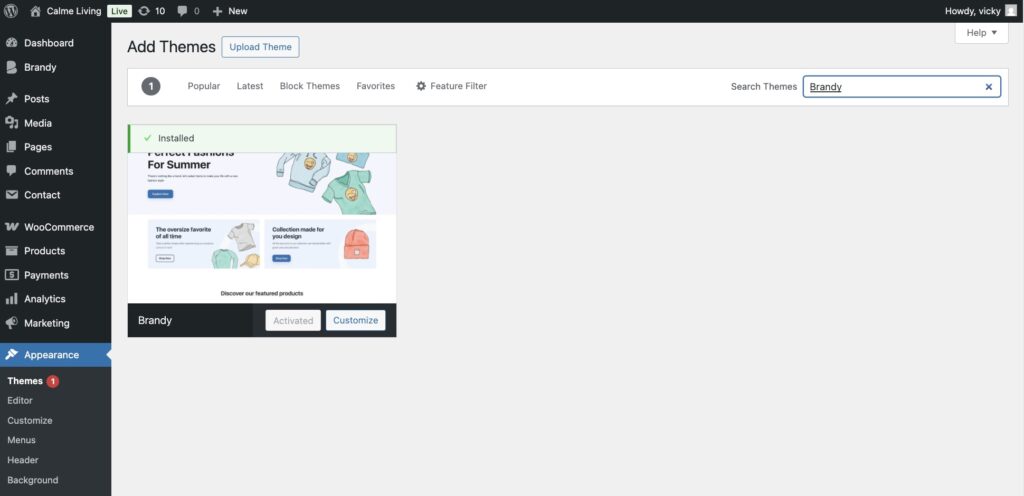1024x496 pixels.
Task: Click the Customize button on Brandy
Action: click(x=355, y=320)
